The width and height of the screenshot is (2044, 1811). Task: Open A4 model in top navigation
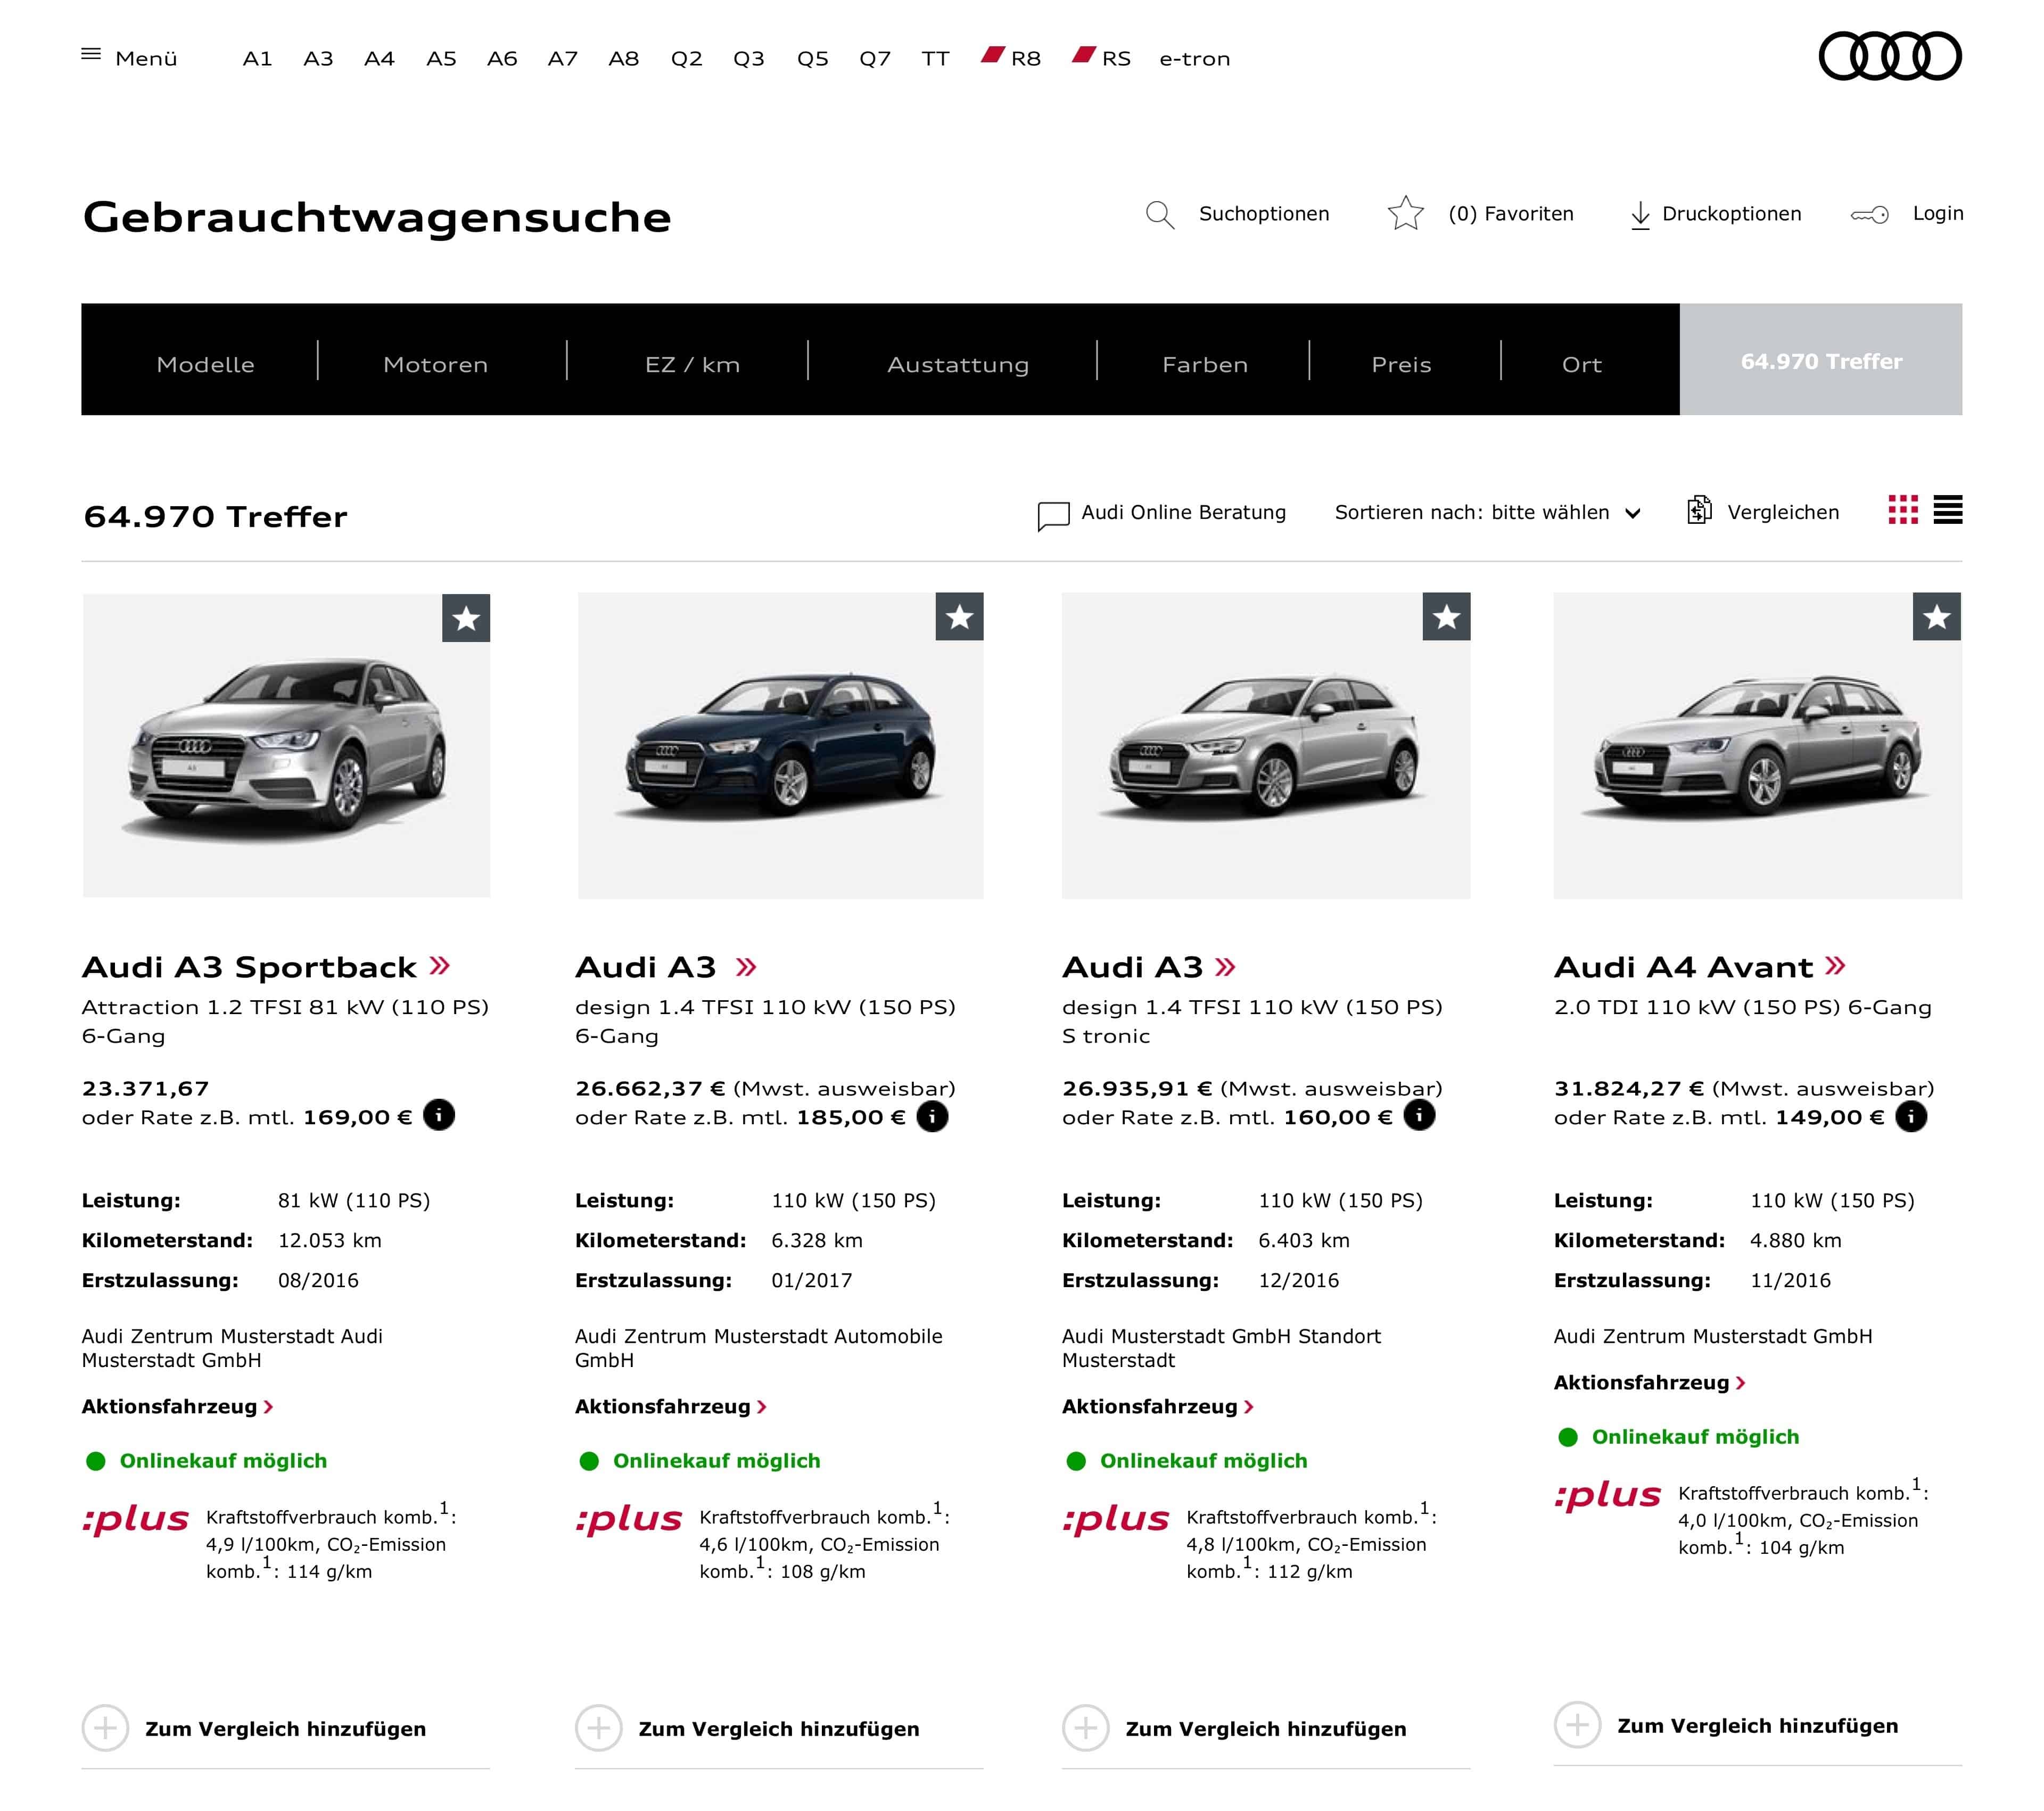pos(379,59)
